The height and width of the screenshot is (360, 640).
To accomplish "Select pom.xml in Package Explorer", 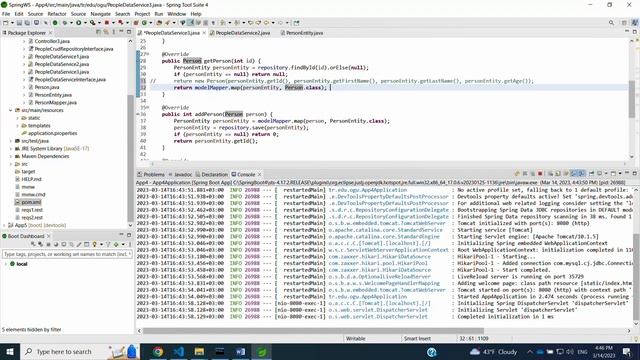I will [31, 202].
